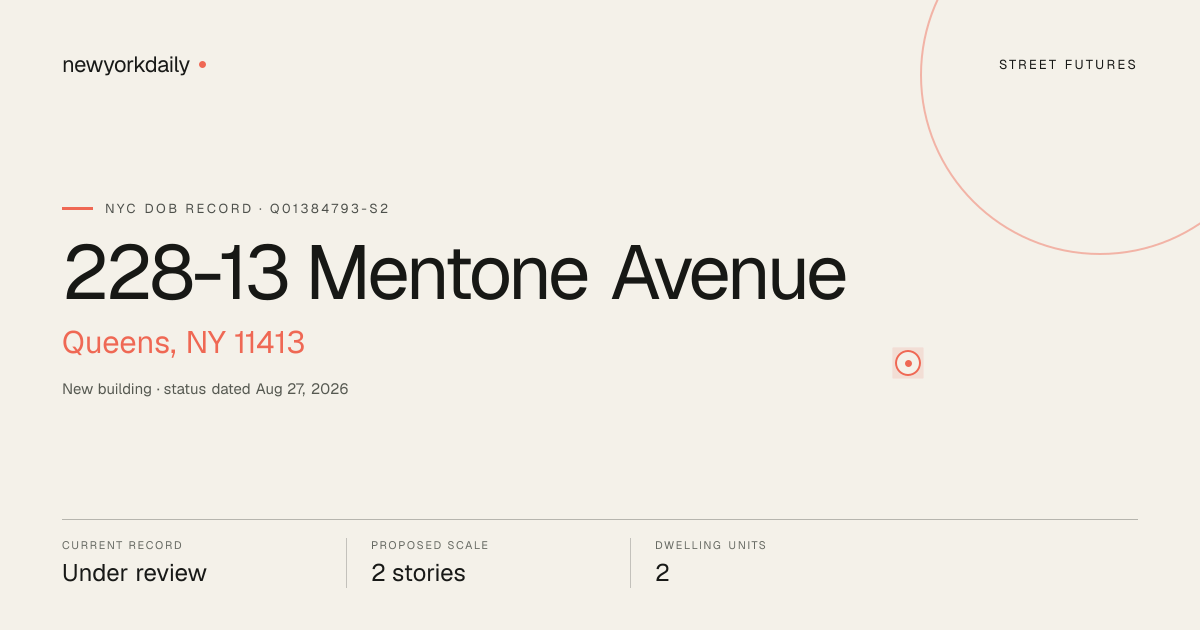Click the Proposed Scale label

click(430, 546)
